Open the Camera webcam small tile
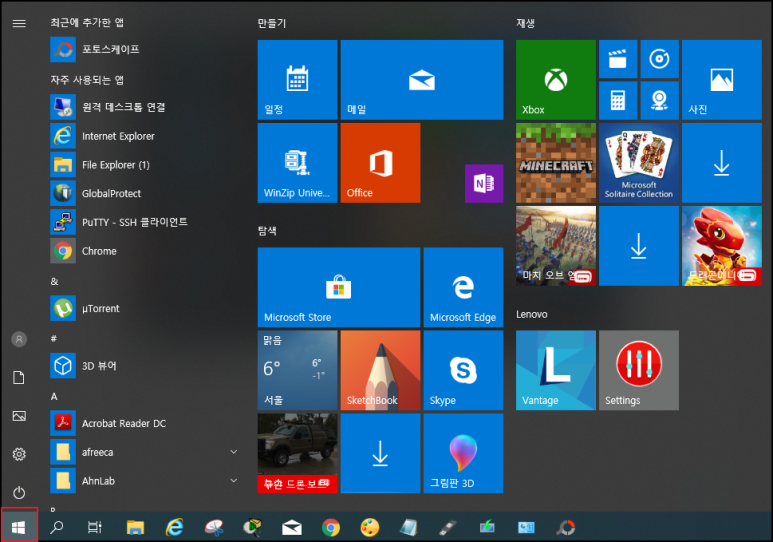 coord(659,101)
